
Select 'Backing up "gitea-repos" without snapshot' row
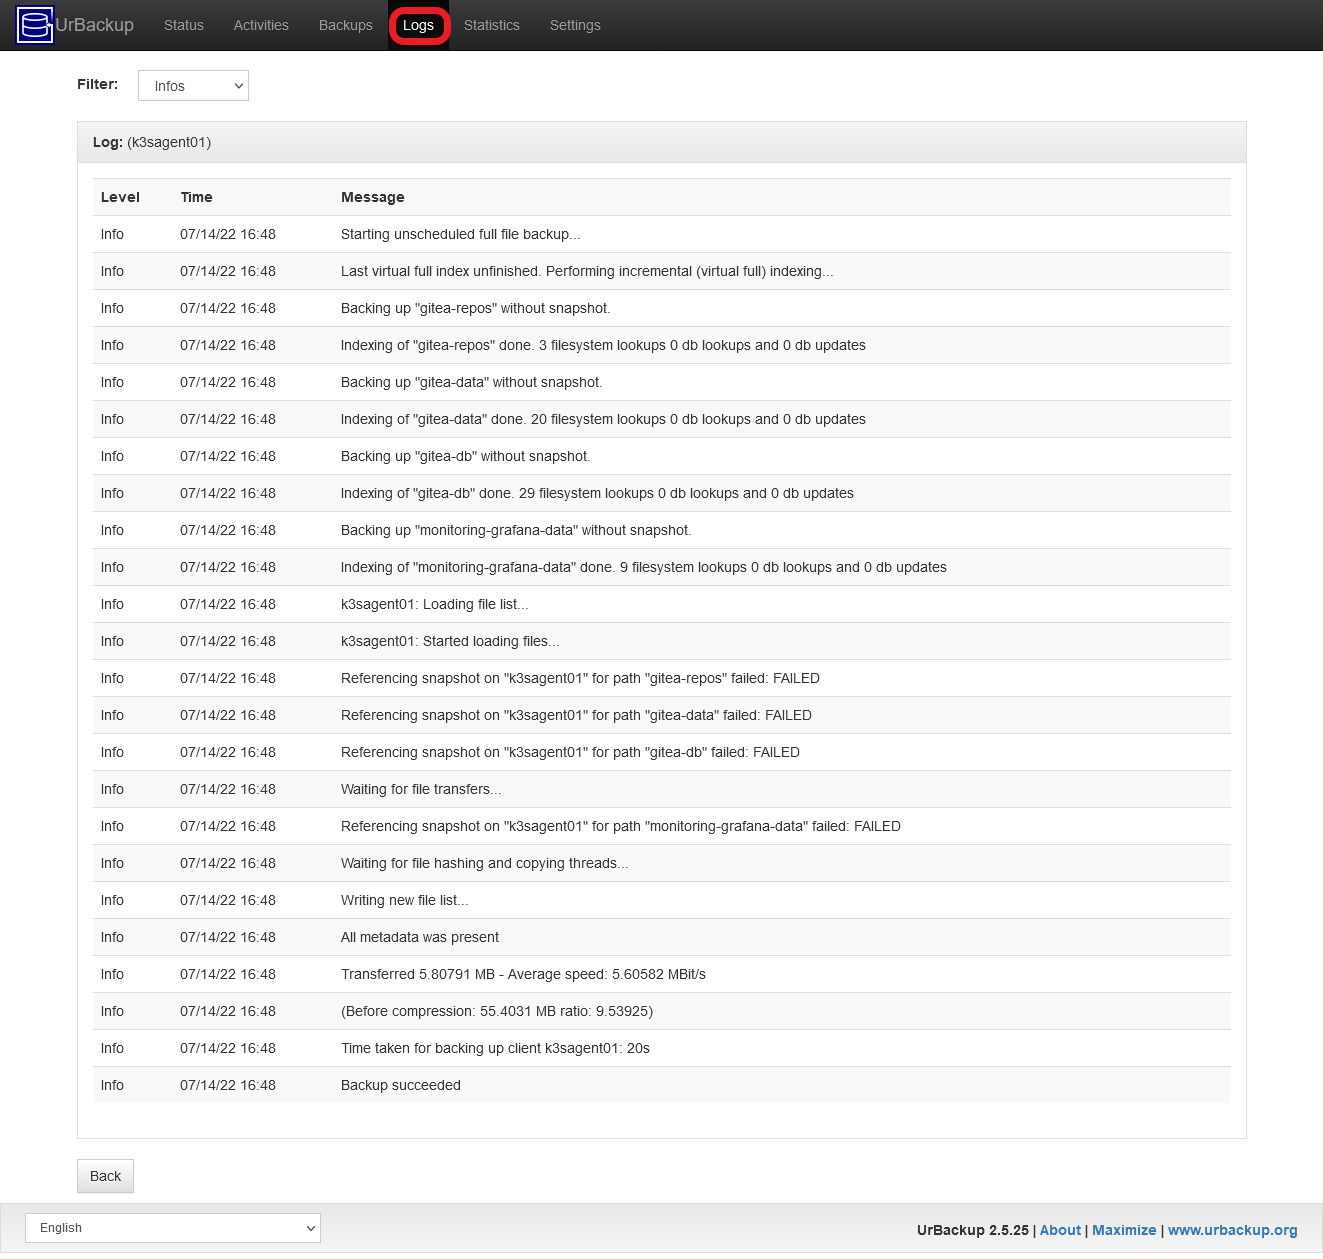(662, 308)
